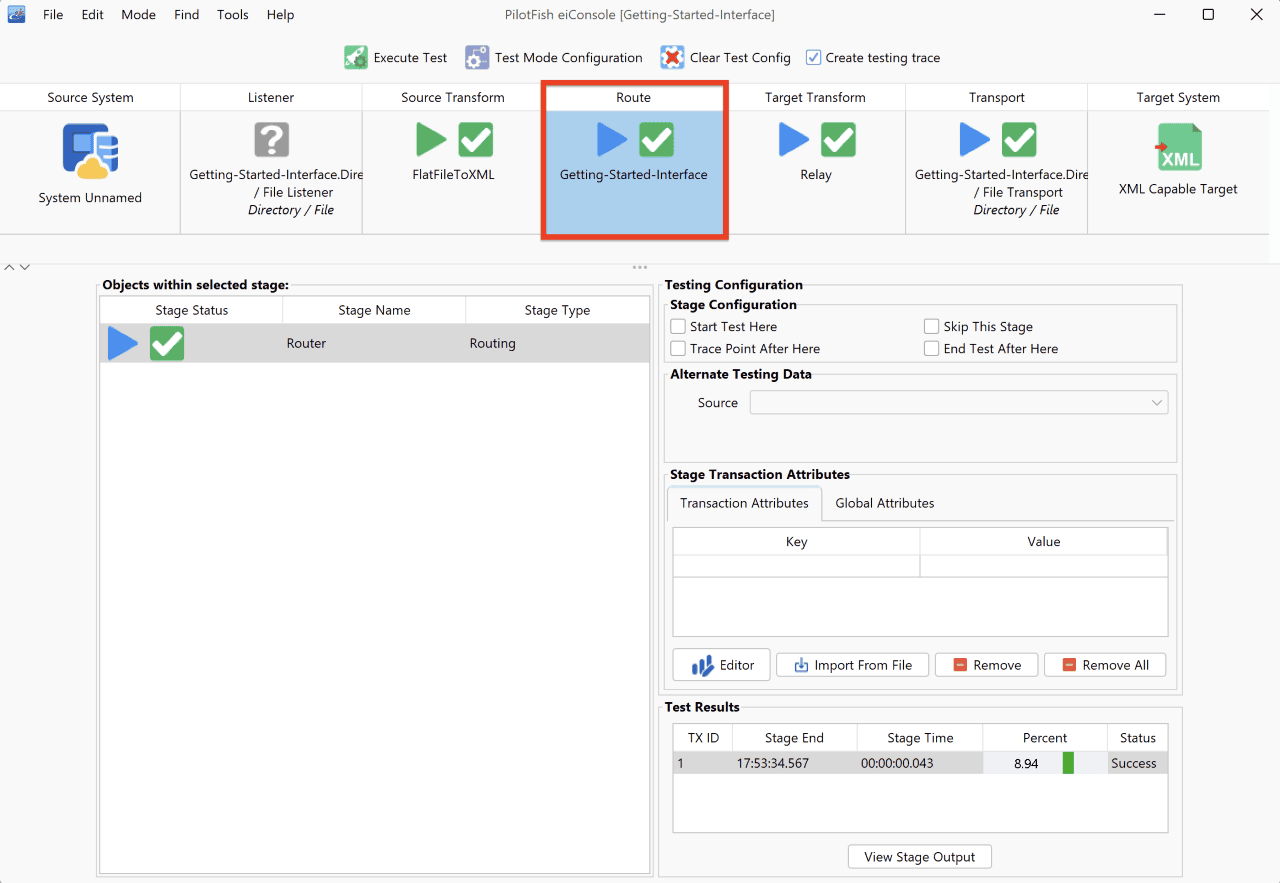Click the Success status cell
Viewport: 1280px width, 883px height.
click(1137, 763)
